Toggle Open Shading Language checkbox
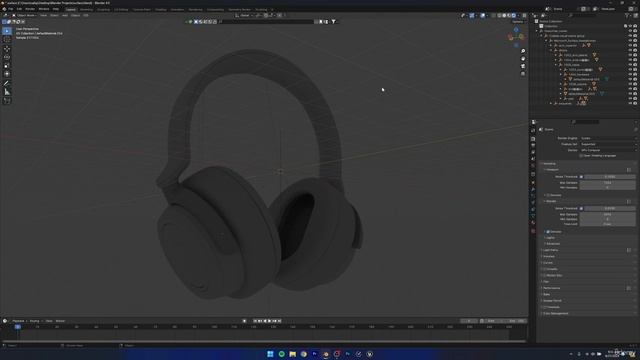The width and height of the screenshot is (640, 360). [x=581, y=156]
